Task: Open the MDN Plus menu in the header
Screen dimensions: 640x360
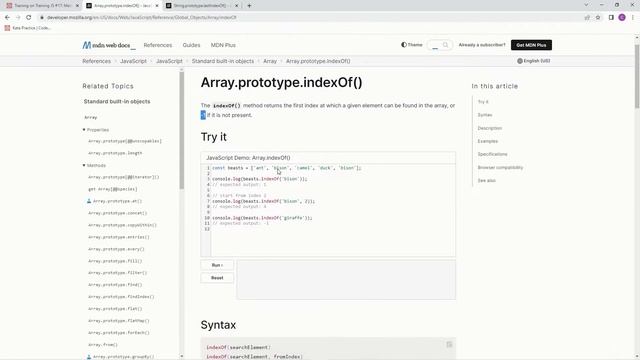Action: point(223,45)
